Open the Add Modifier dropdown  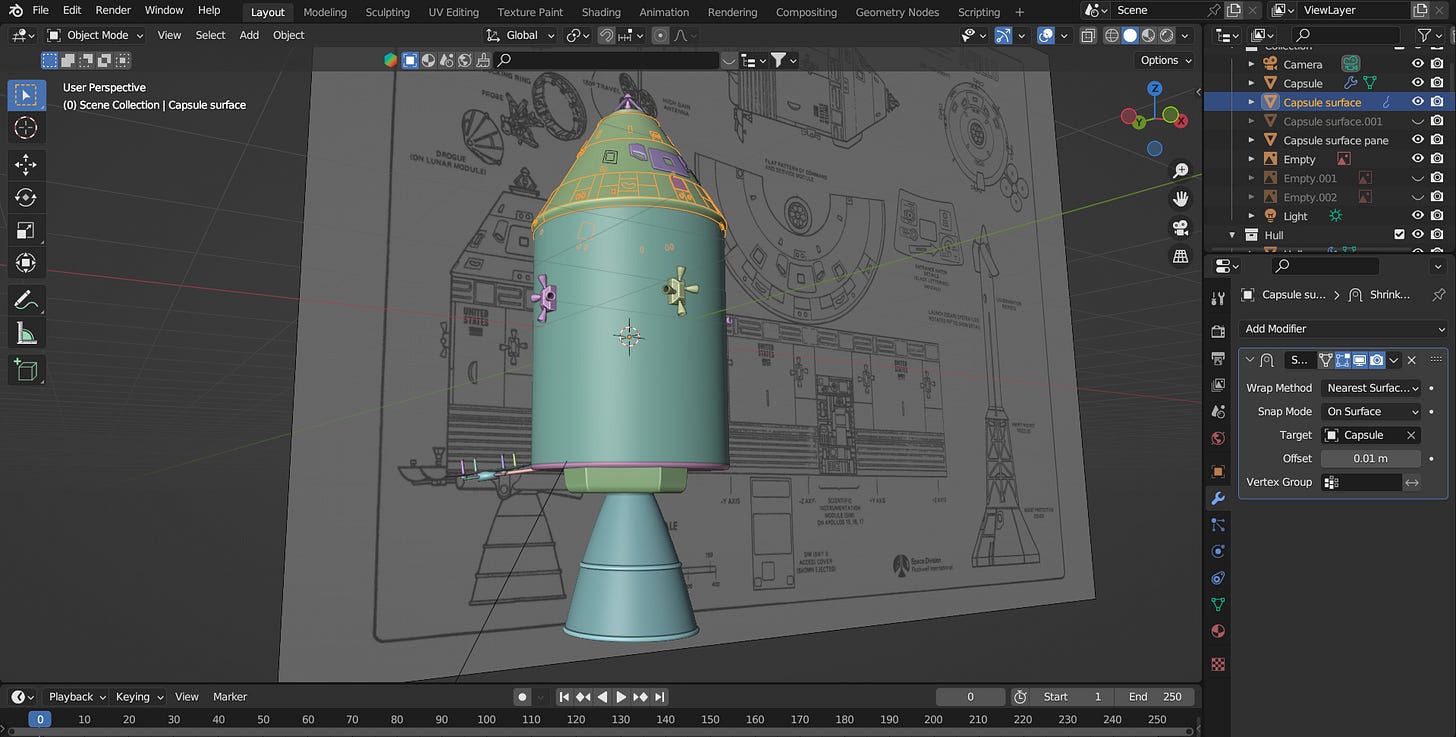pyautogui.click(x=1343, y=329)
